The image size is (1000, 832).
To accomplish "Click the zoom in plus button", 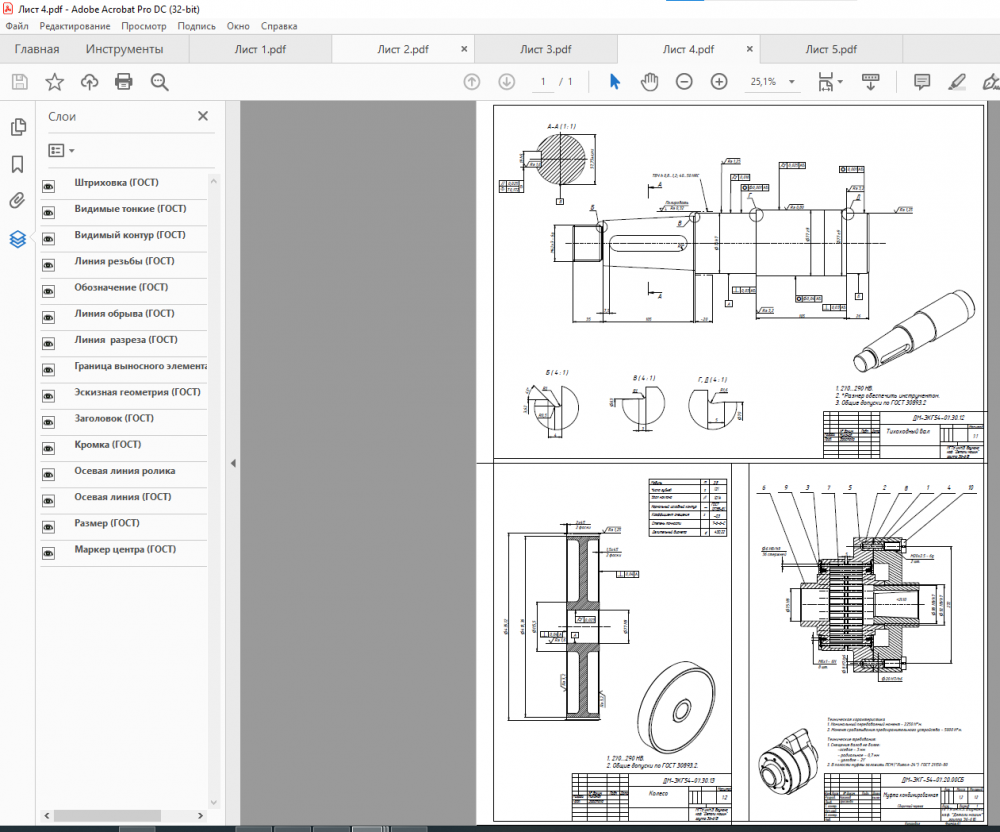I will point(719,82).
